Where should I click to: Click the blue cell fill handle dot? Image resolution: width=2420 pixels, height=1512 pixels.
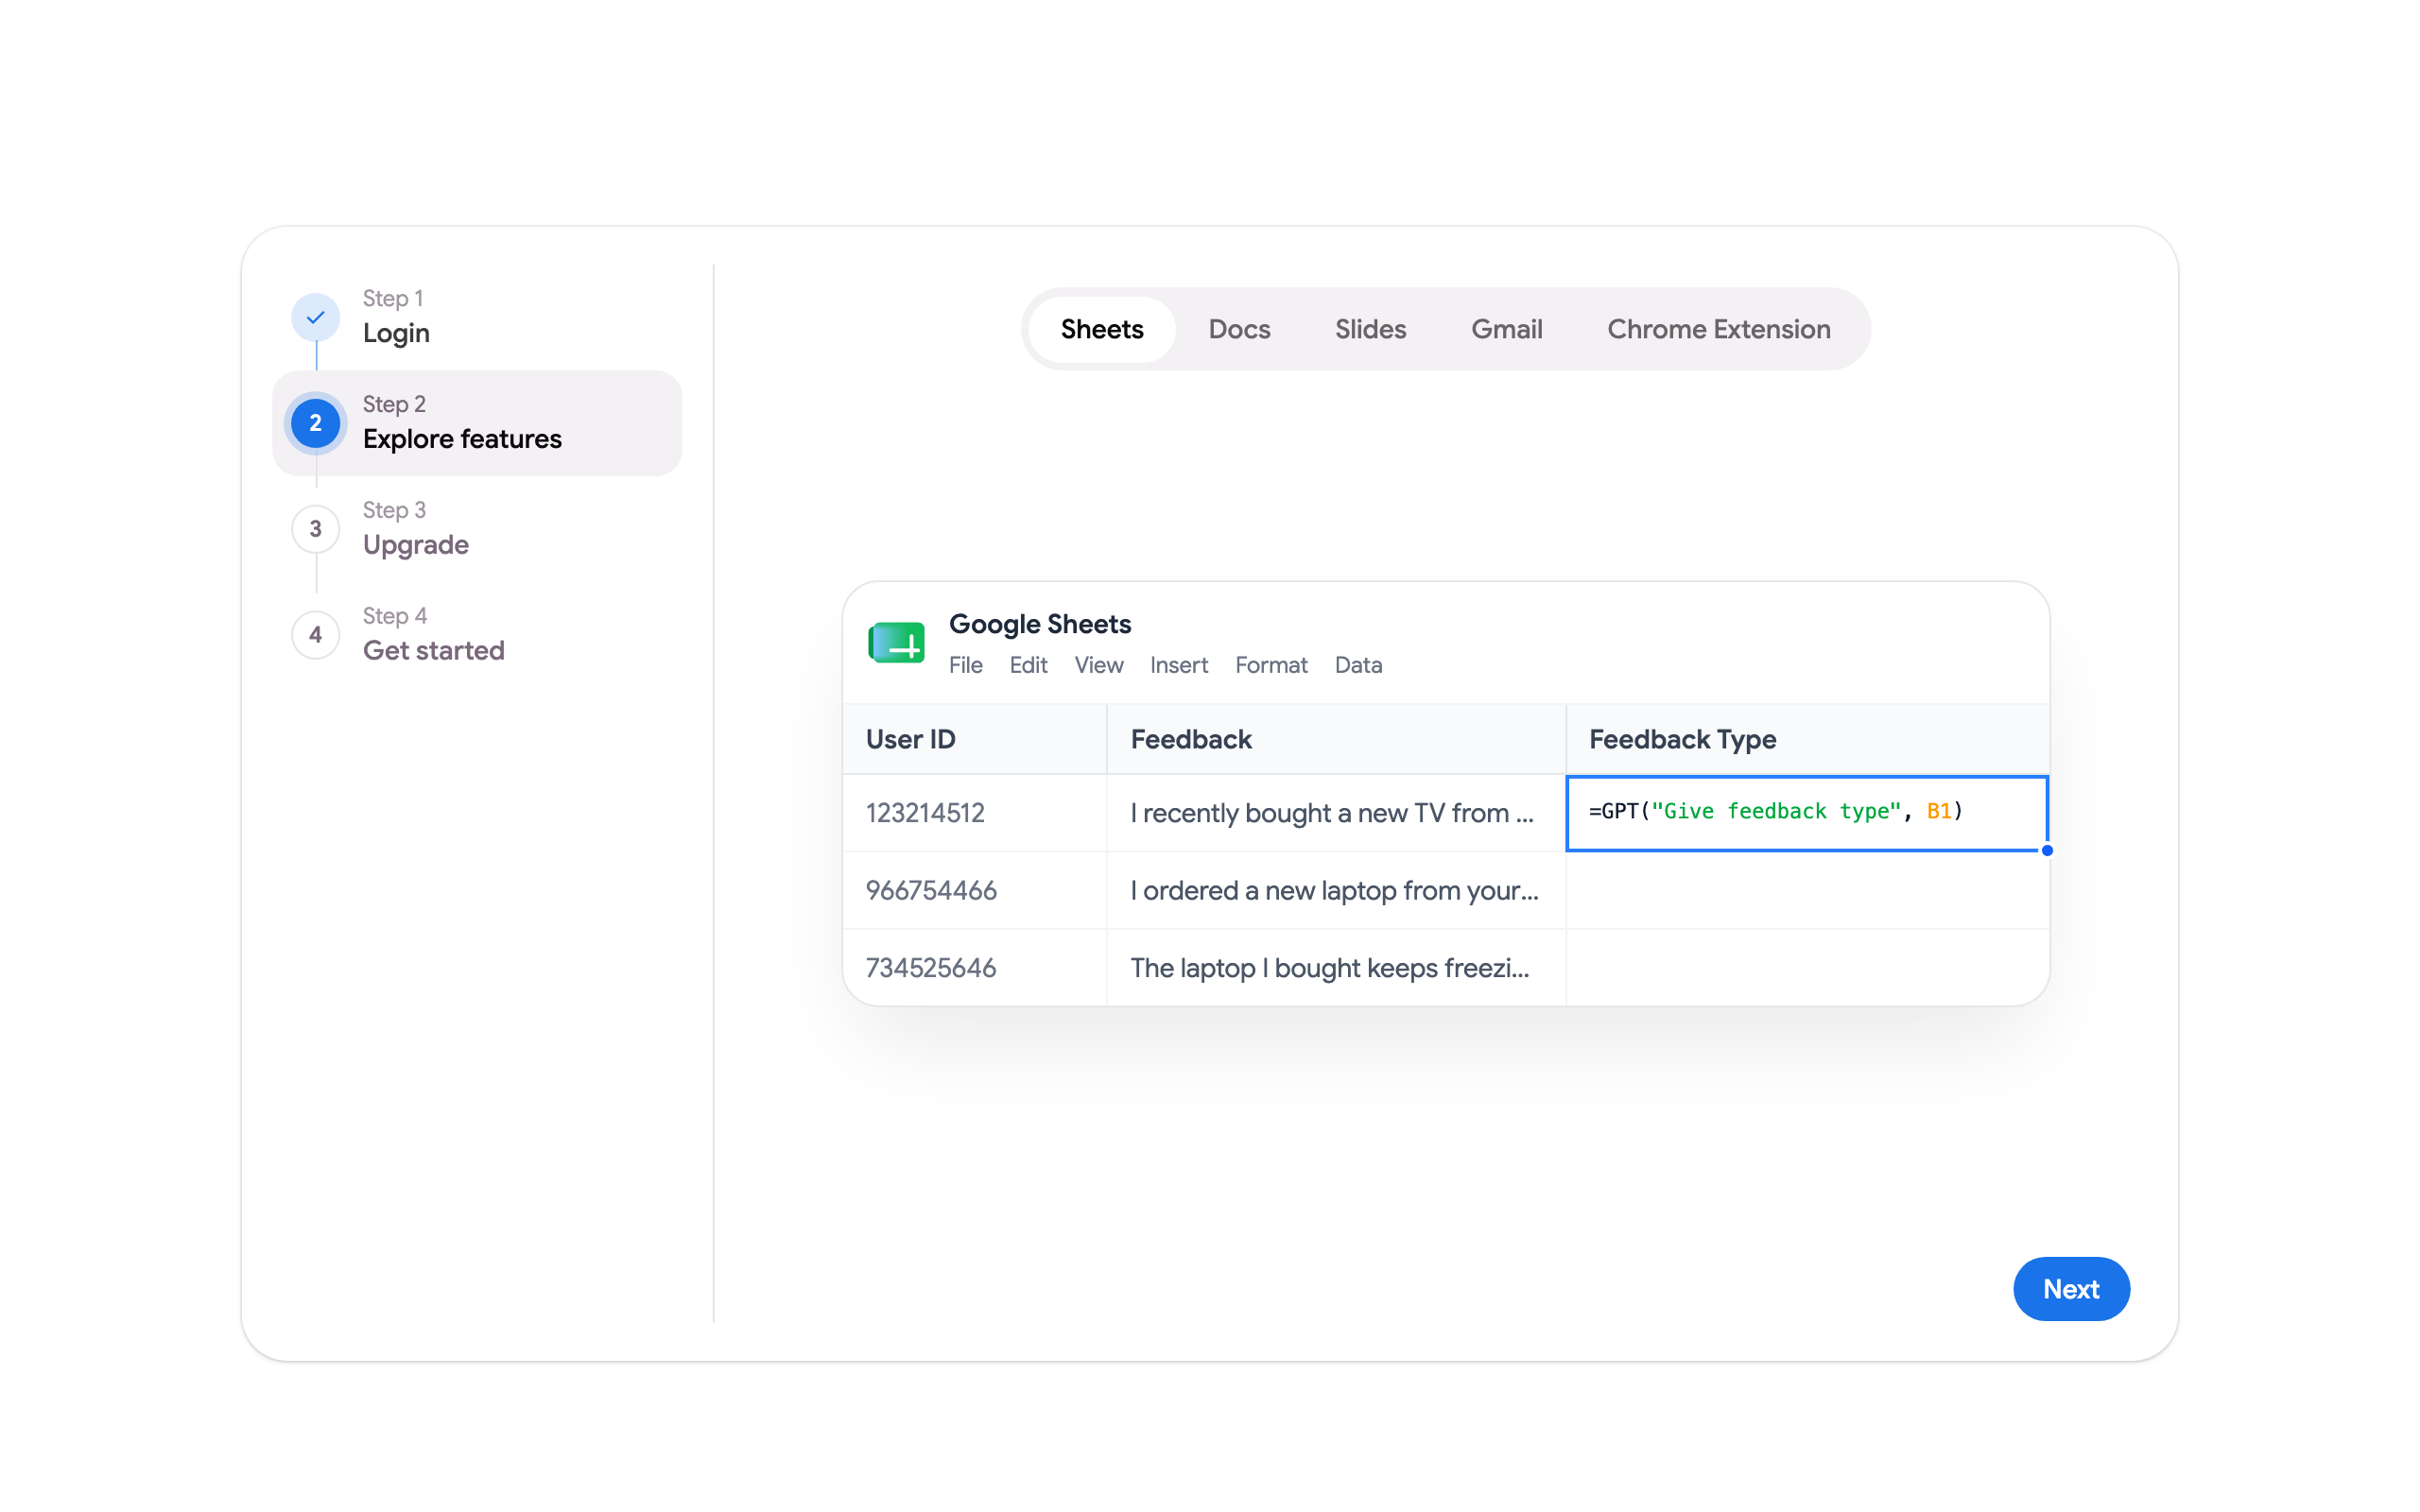pos(2047,850)
